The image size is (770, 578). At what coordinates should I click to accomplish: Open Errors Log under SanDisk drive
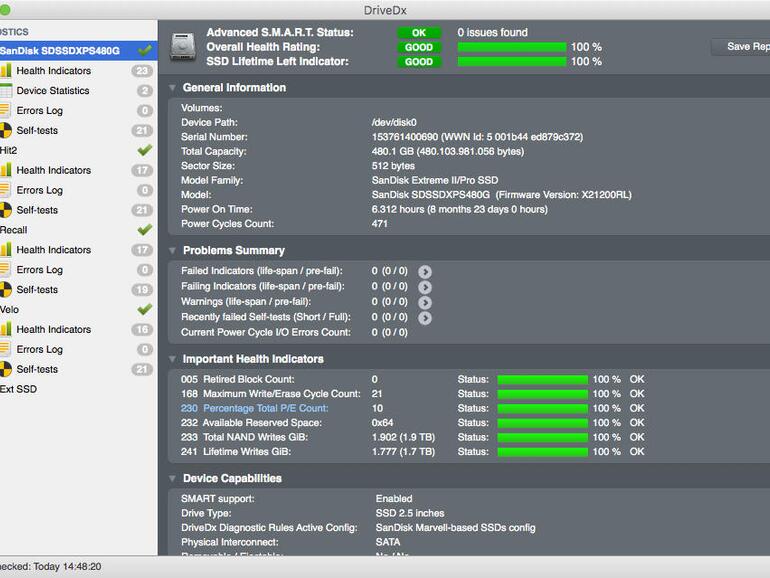79,110
